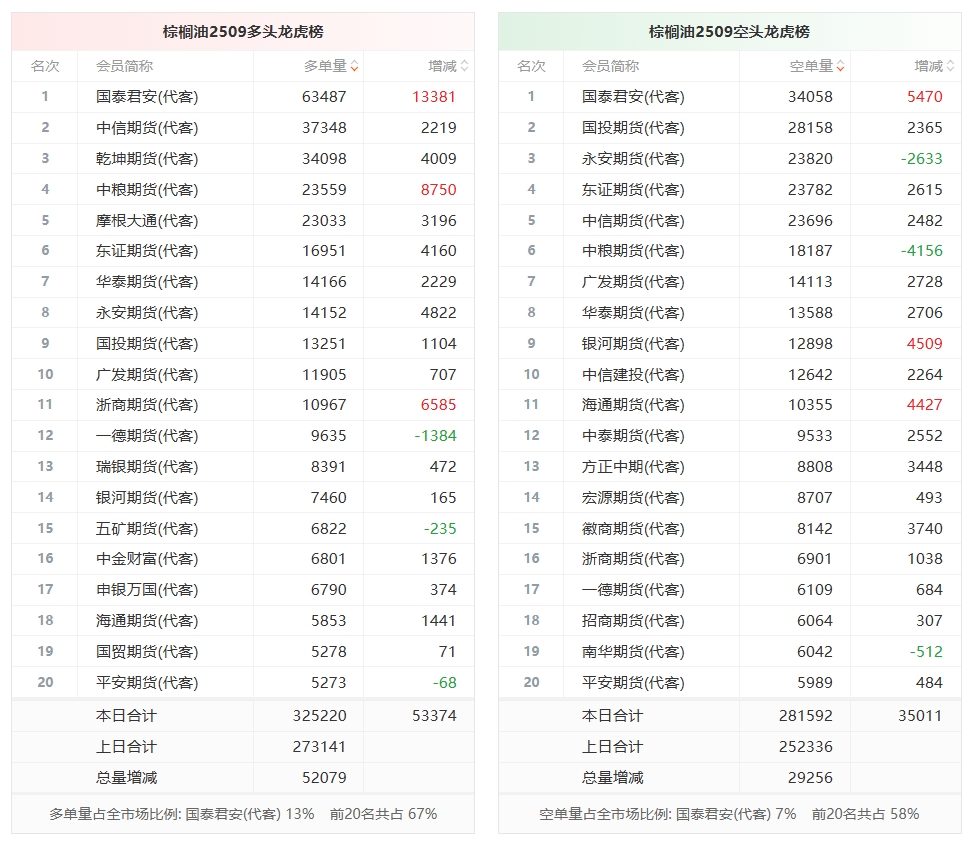Click value 23782 for 东证期货
This screenshot has width=977, height=849.
[x=810, y=189]
